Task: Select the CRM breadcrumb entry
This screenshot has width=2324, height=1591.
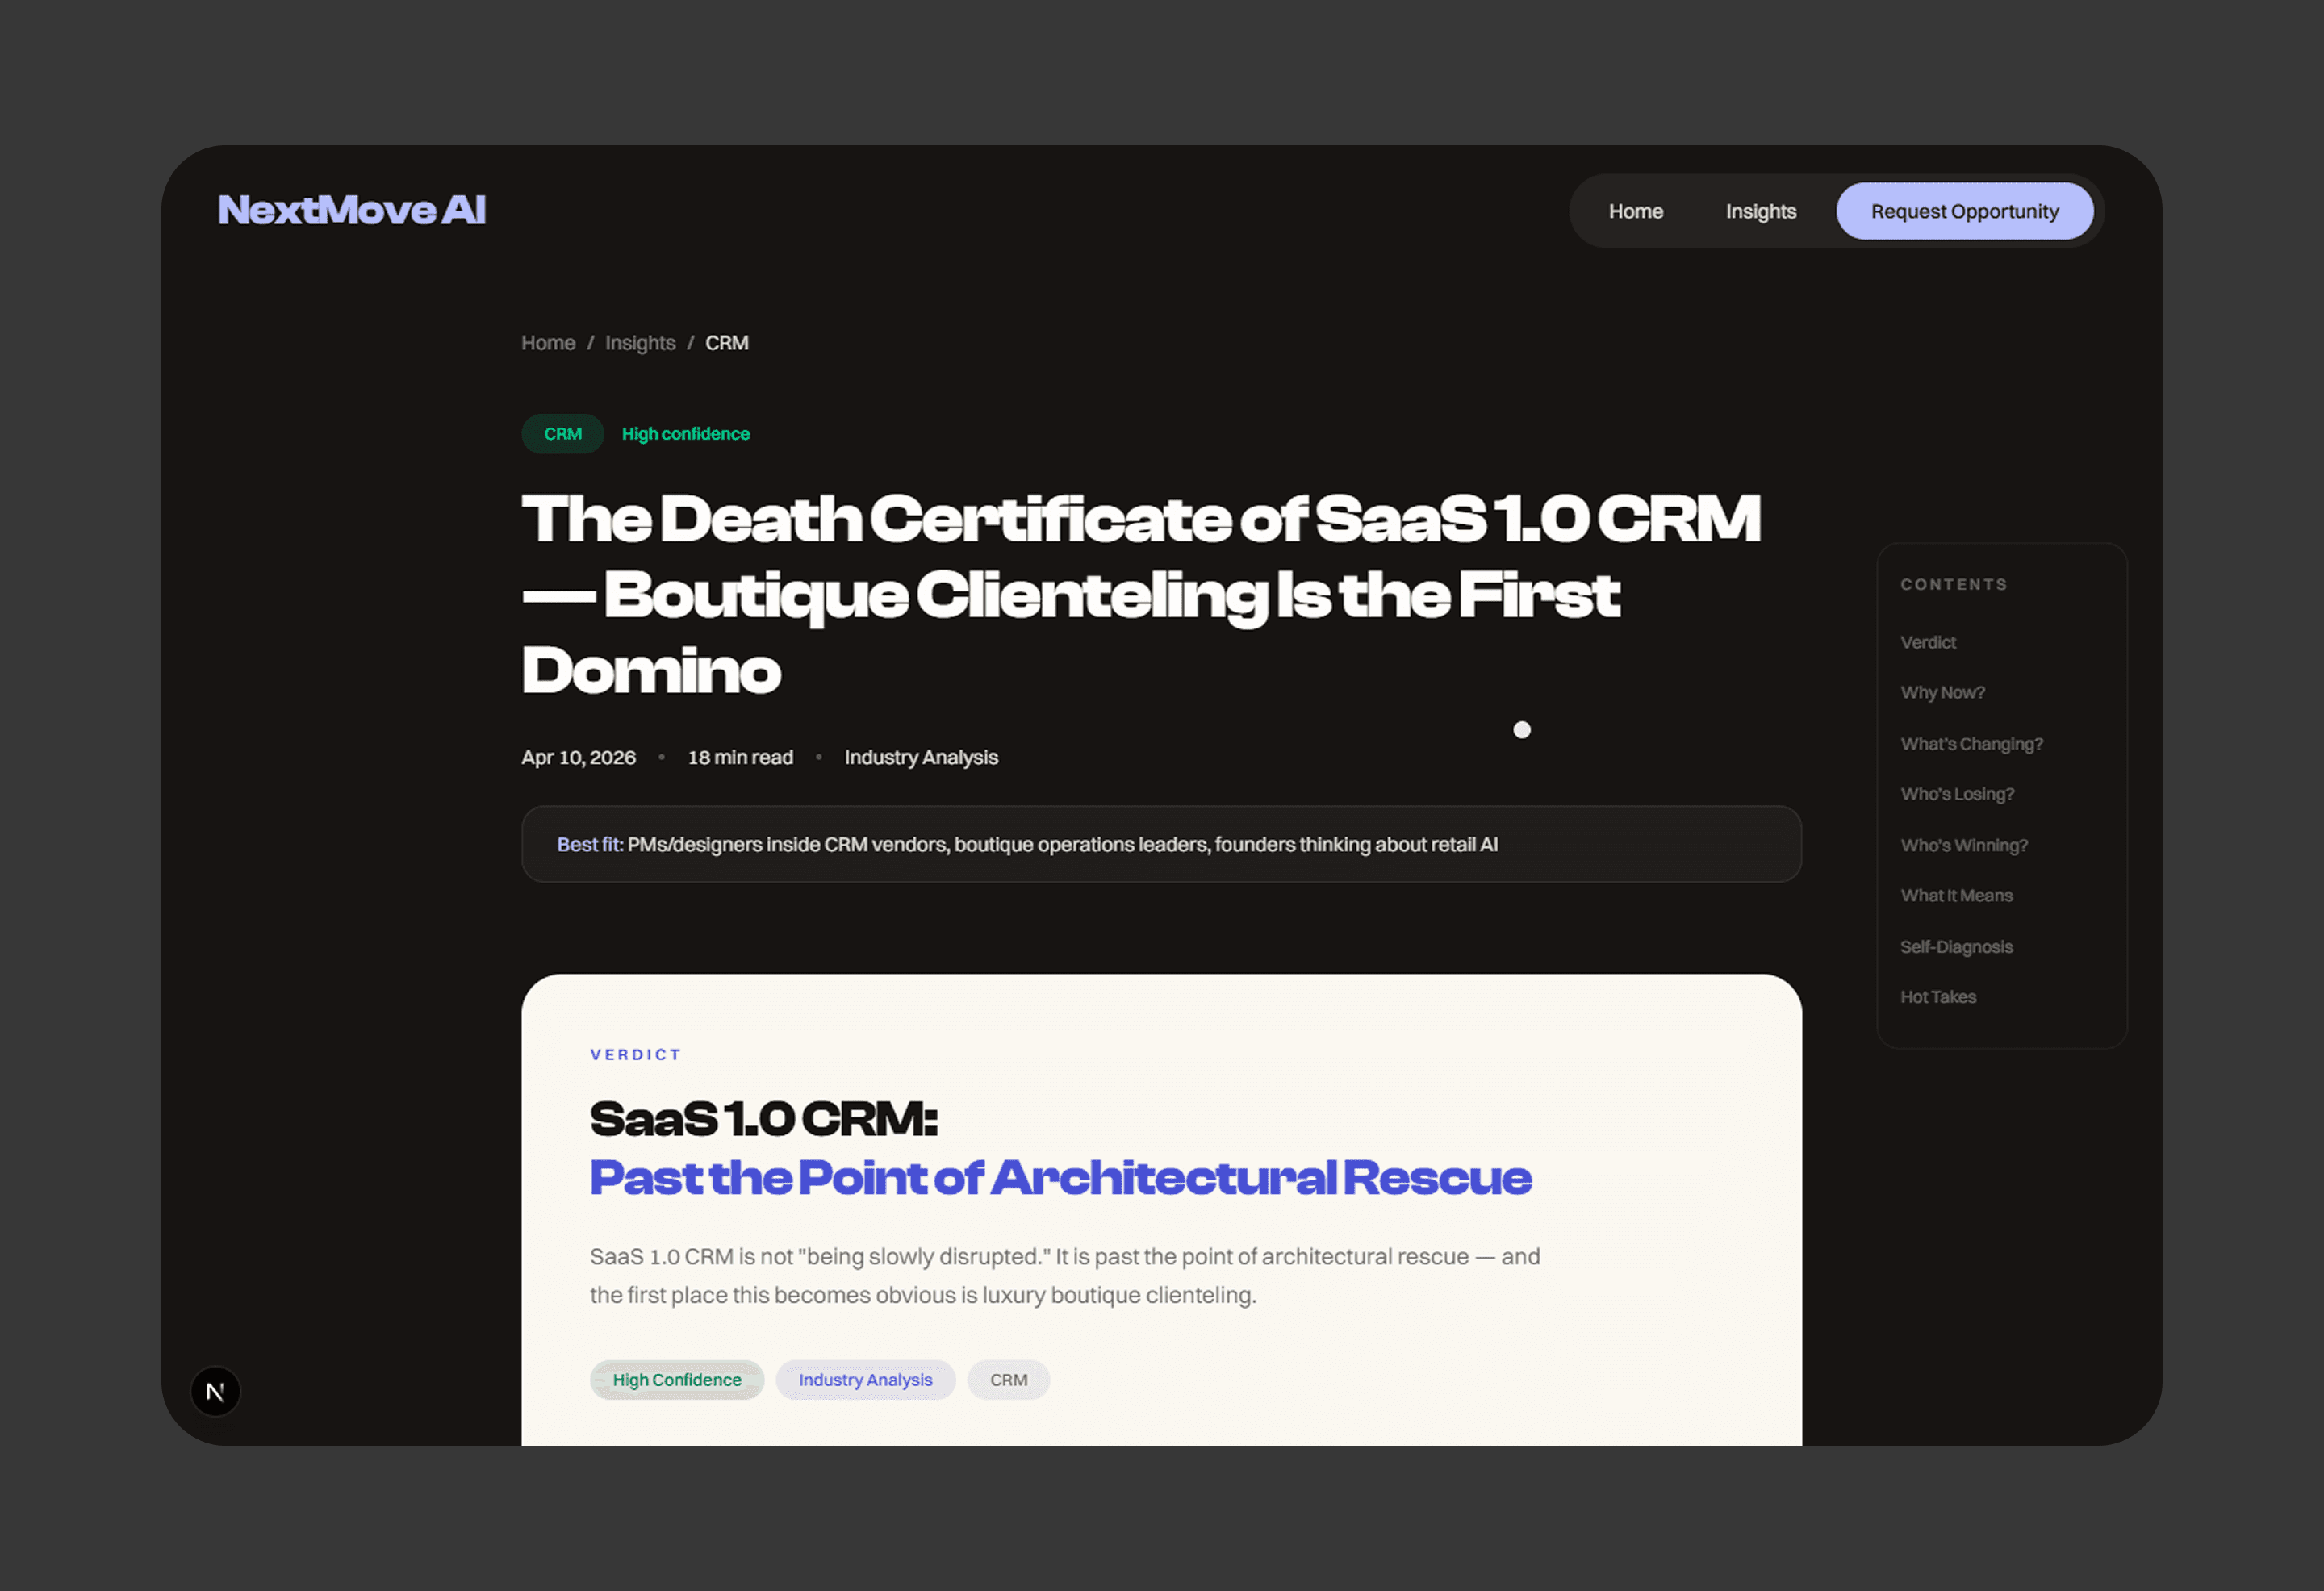Action: click(727, 343)
